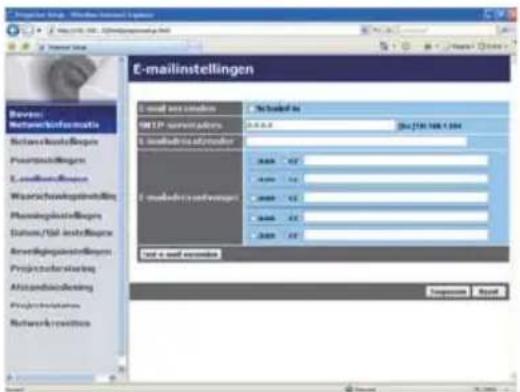Open Netwerk resetten in the sidebar

point(50,323)
